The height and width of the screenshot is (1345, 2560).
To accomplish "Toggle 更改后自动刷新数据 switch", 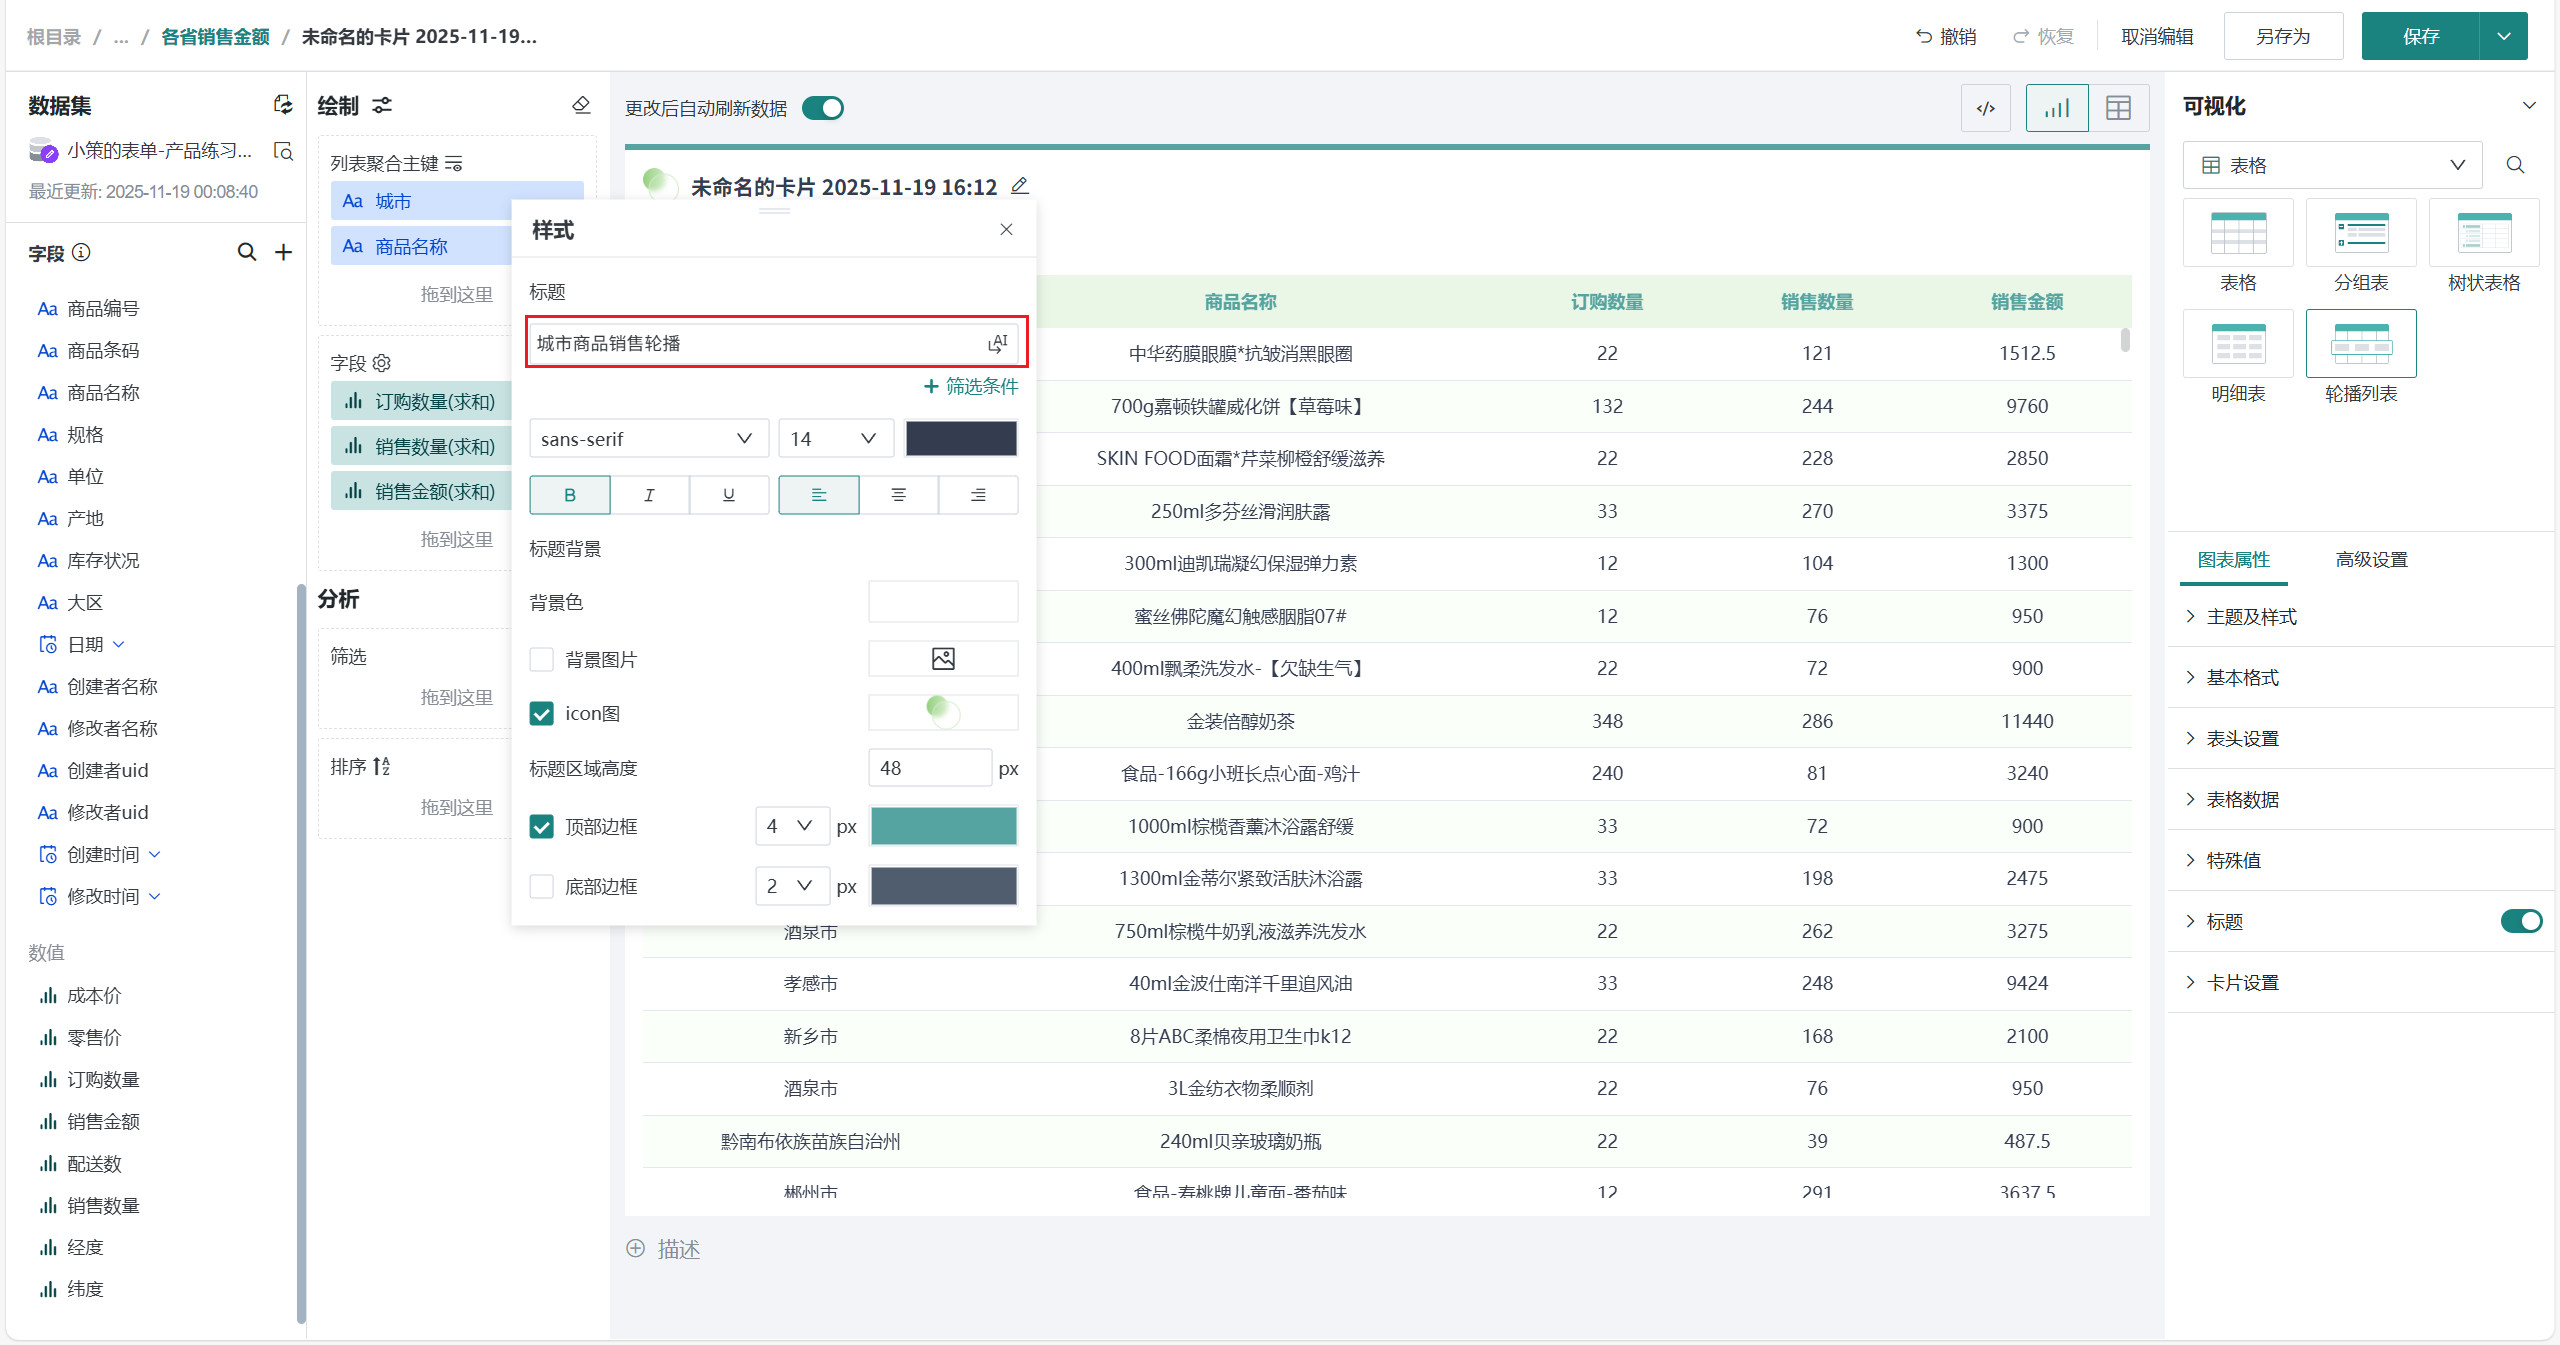I will (823, 108).
